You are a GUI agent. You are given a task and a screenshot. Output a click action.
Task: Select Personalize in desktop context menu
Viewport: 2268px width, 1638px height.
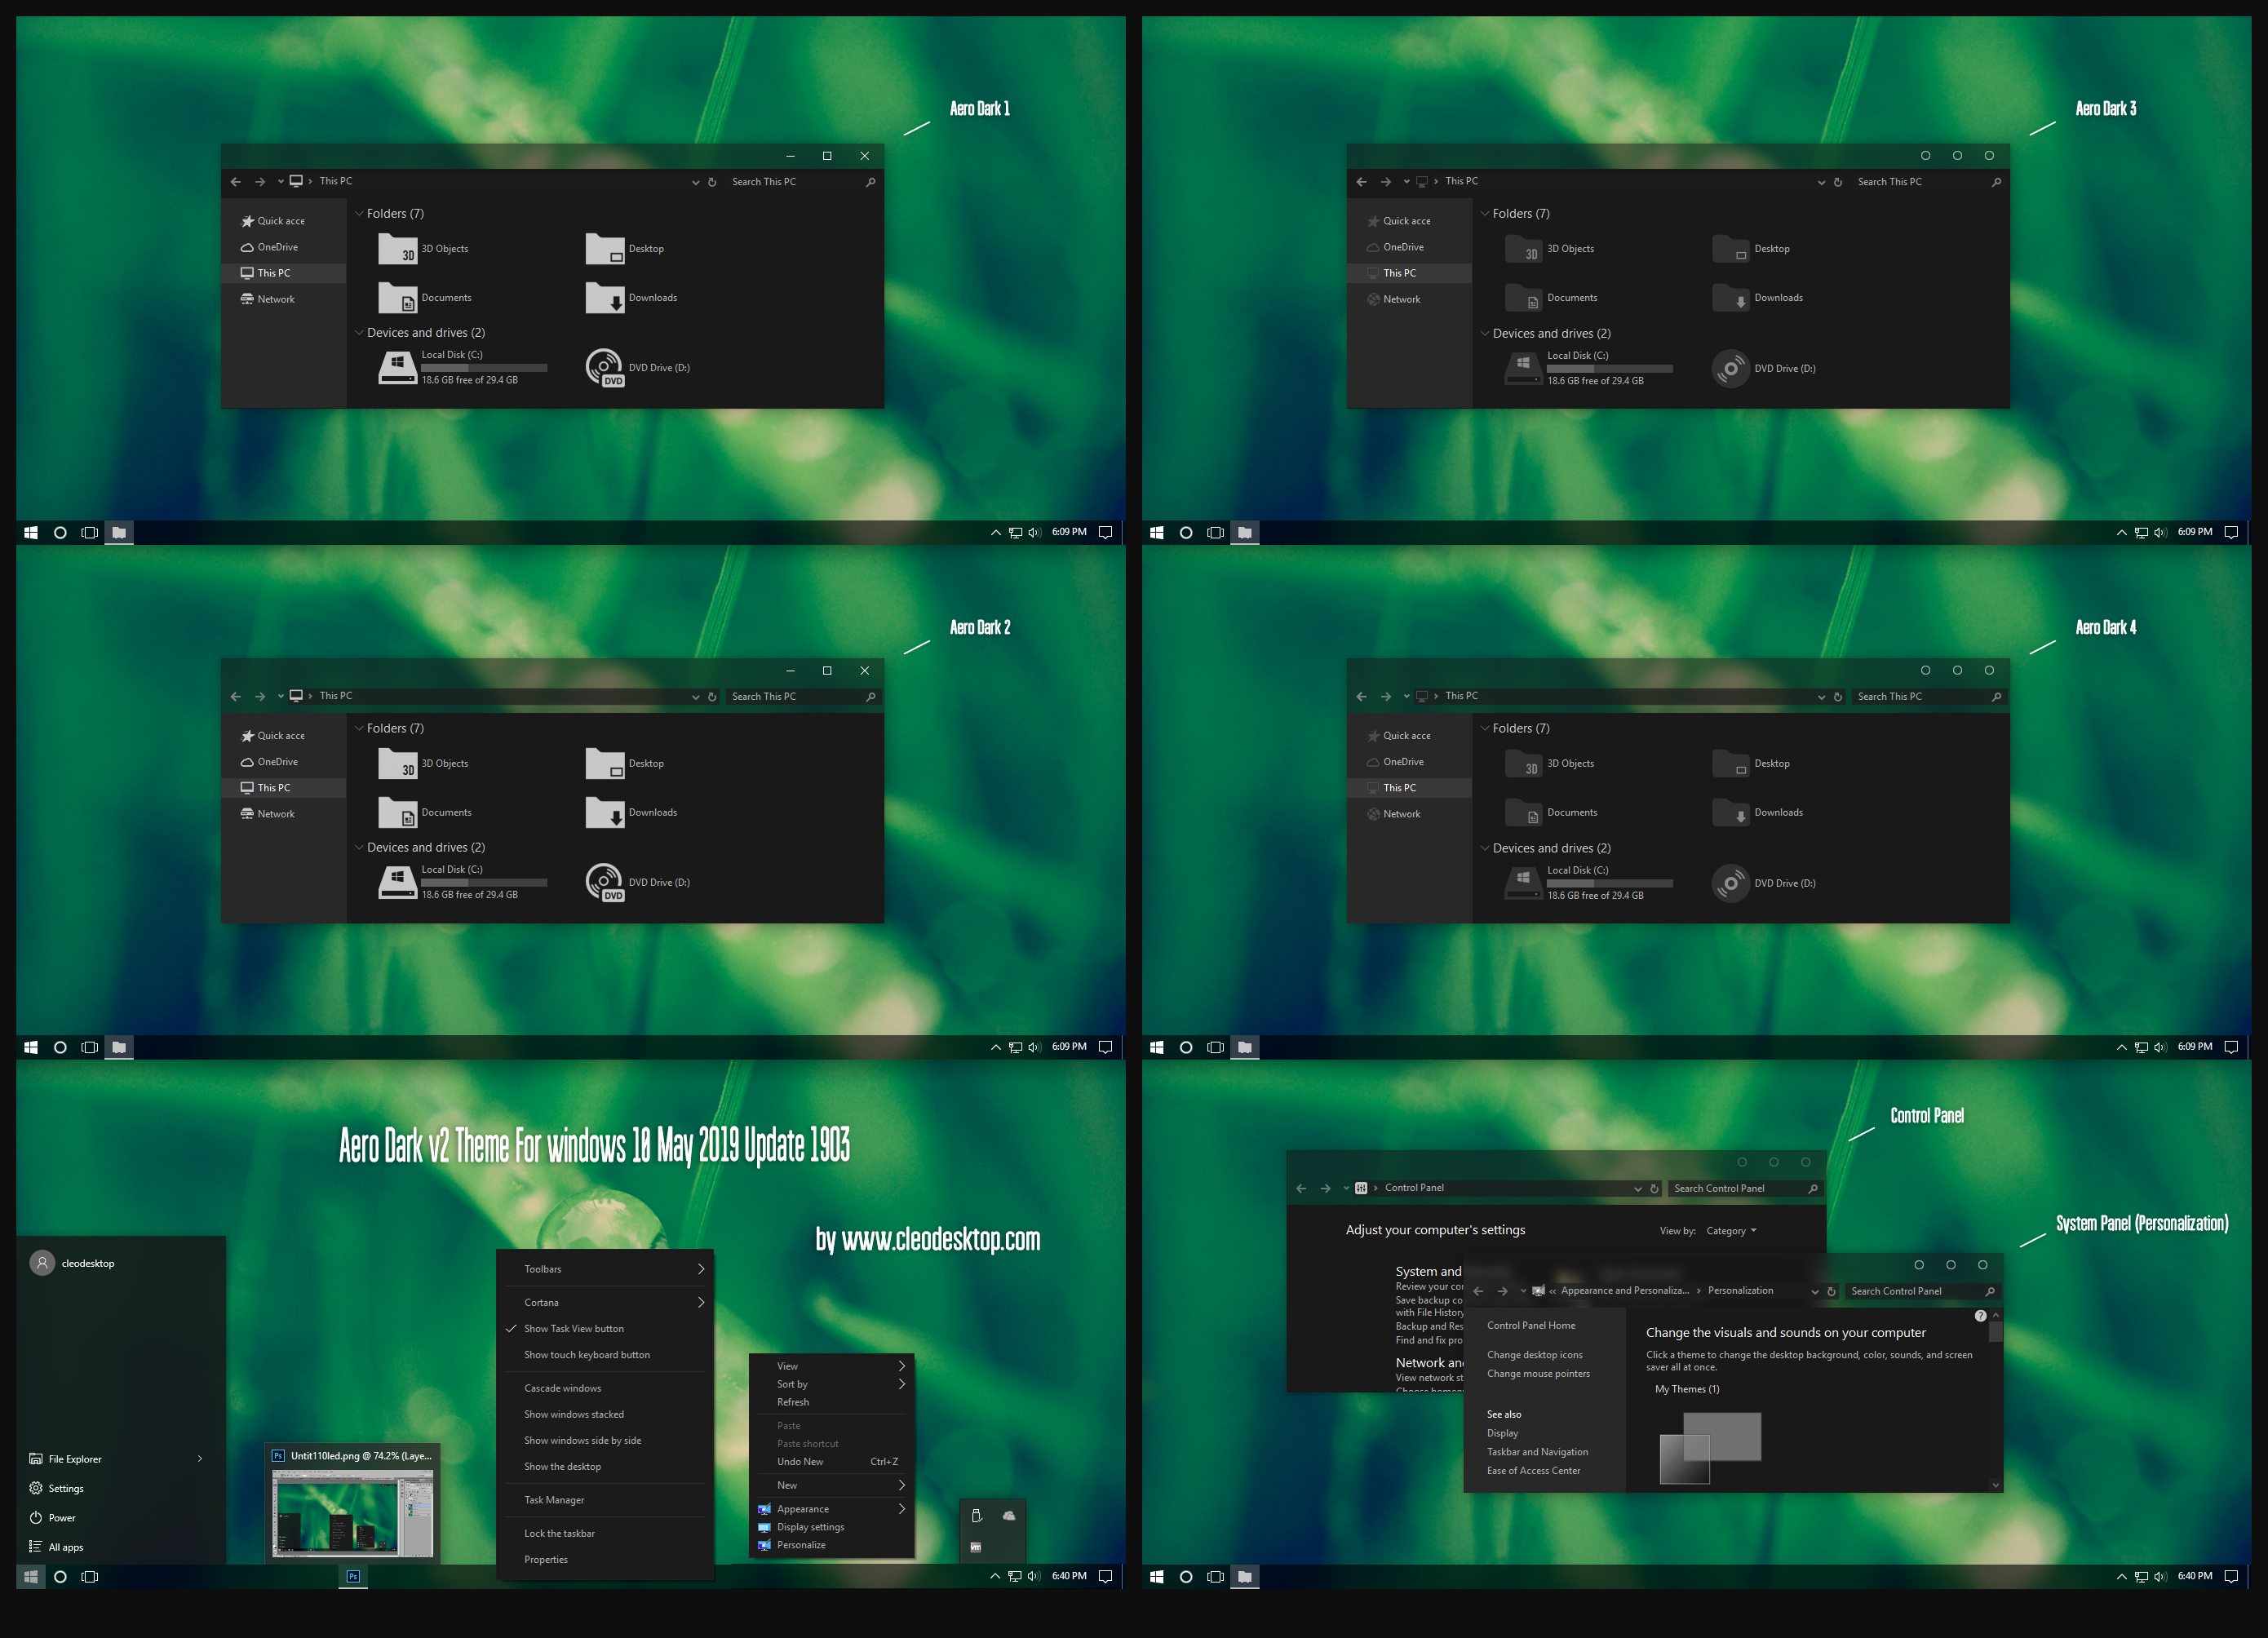[832, 1546]
